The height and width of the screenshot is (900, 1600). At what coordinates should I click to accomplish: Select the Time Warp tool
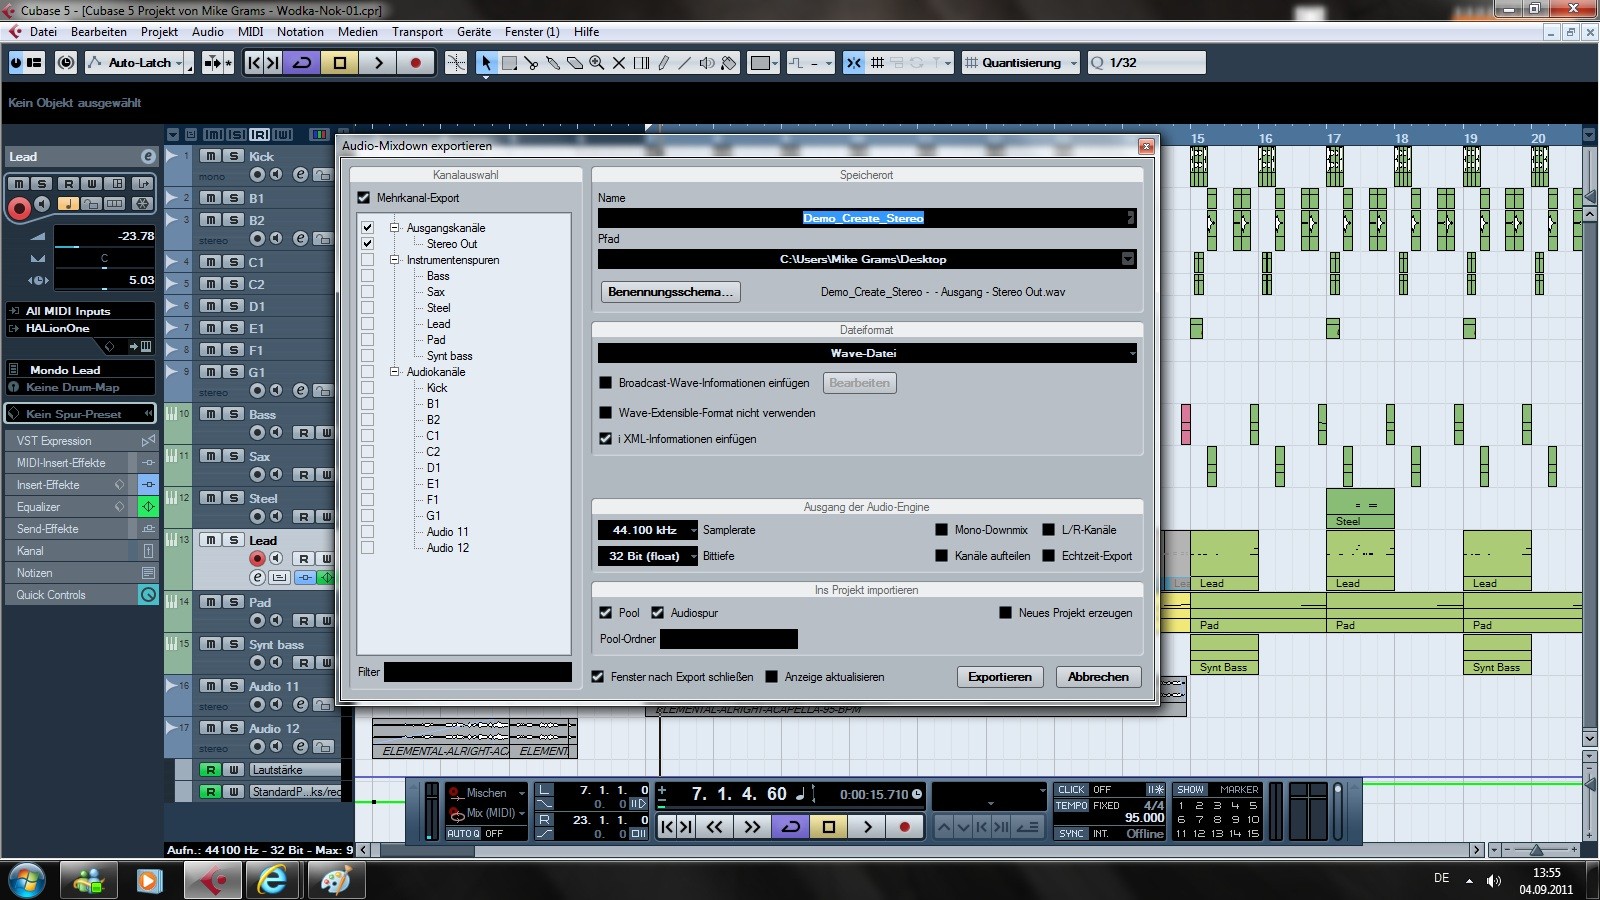pos(641,63)
